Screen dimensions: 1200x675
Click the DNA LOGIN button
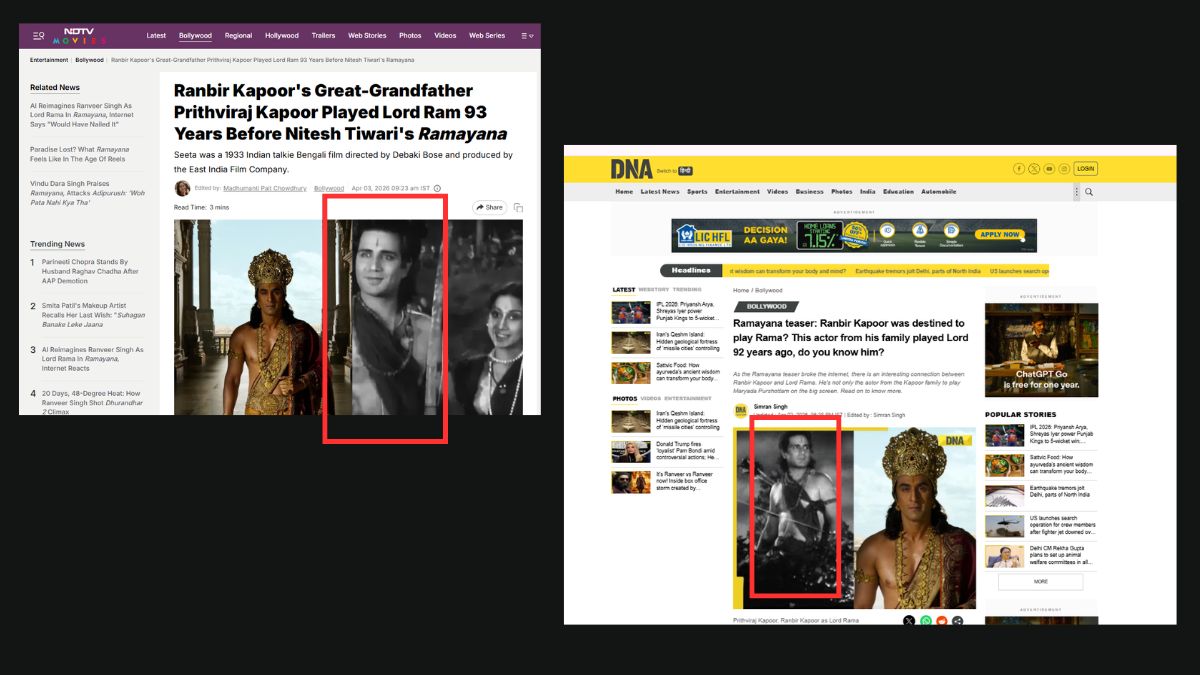coord(1086,169)
